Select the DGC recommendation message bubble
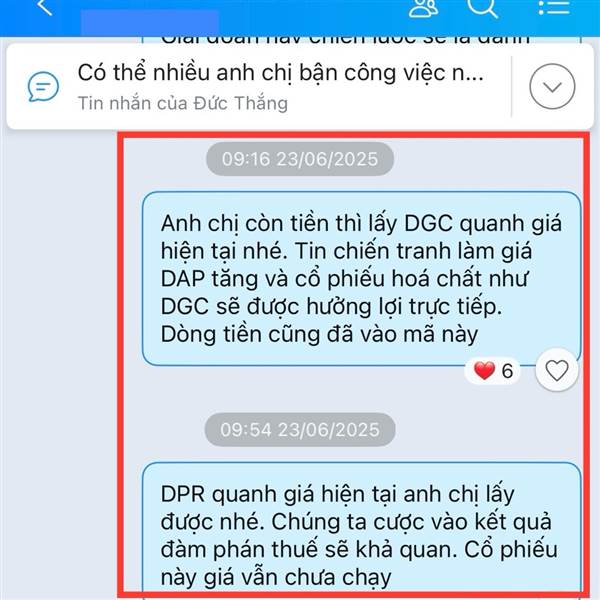The image size is (600, 600). pos(361,279)
